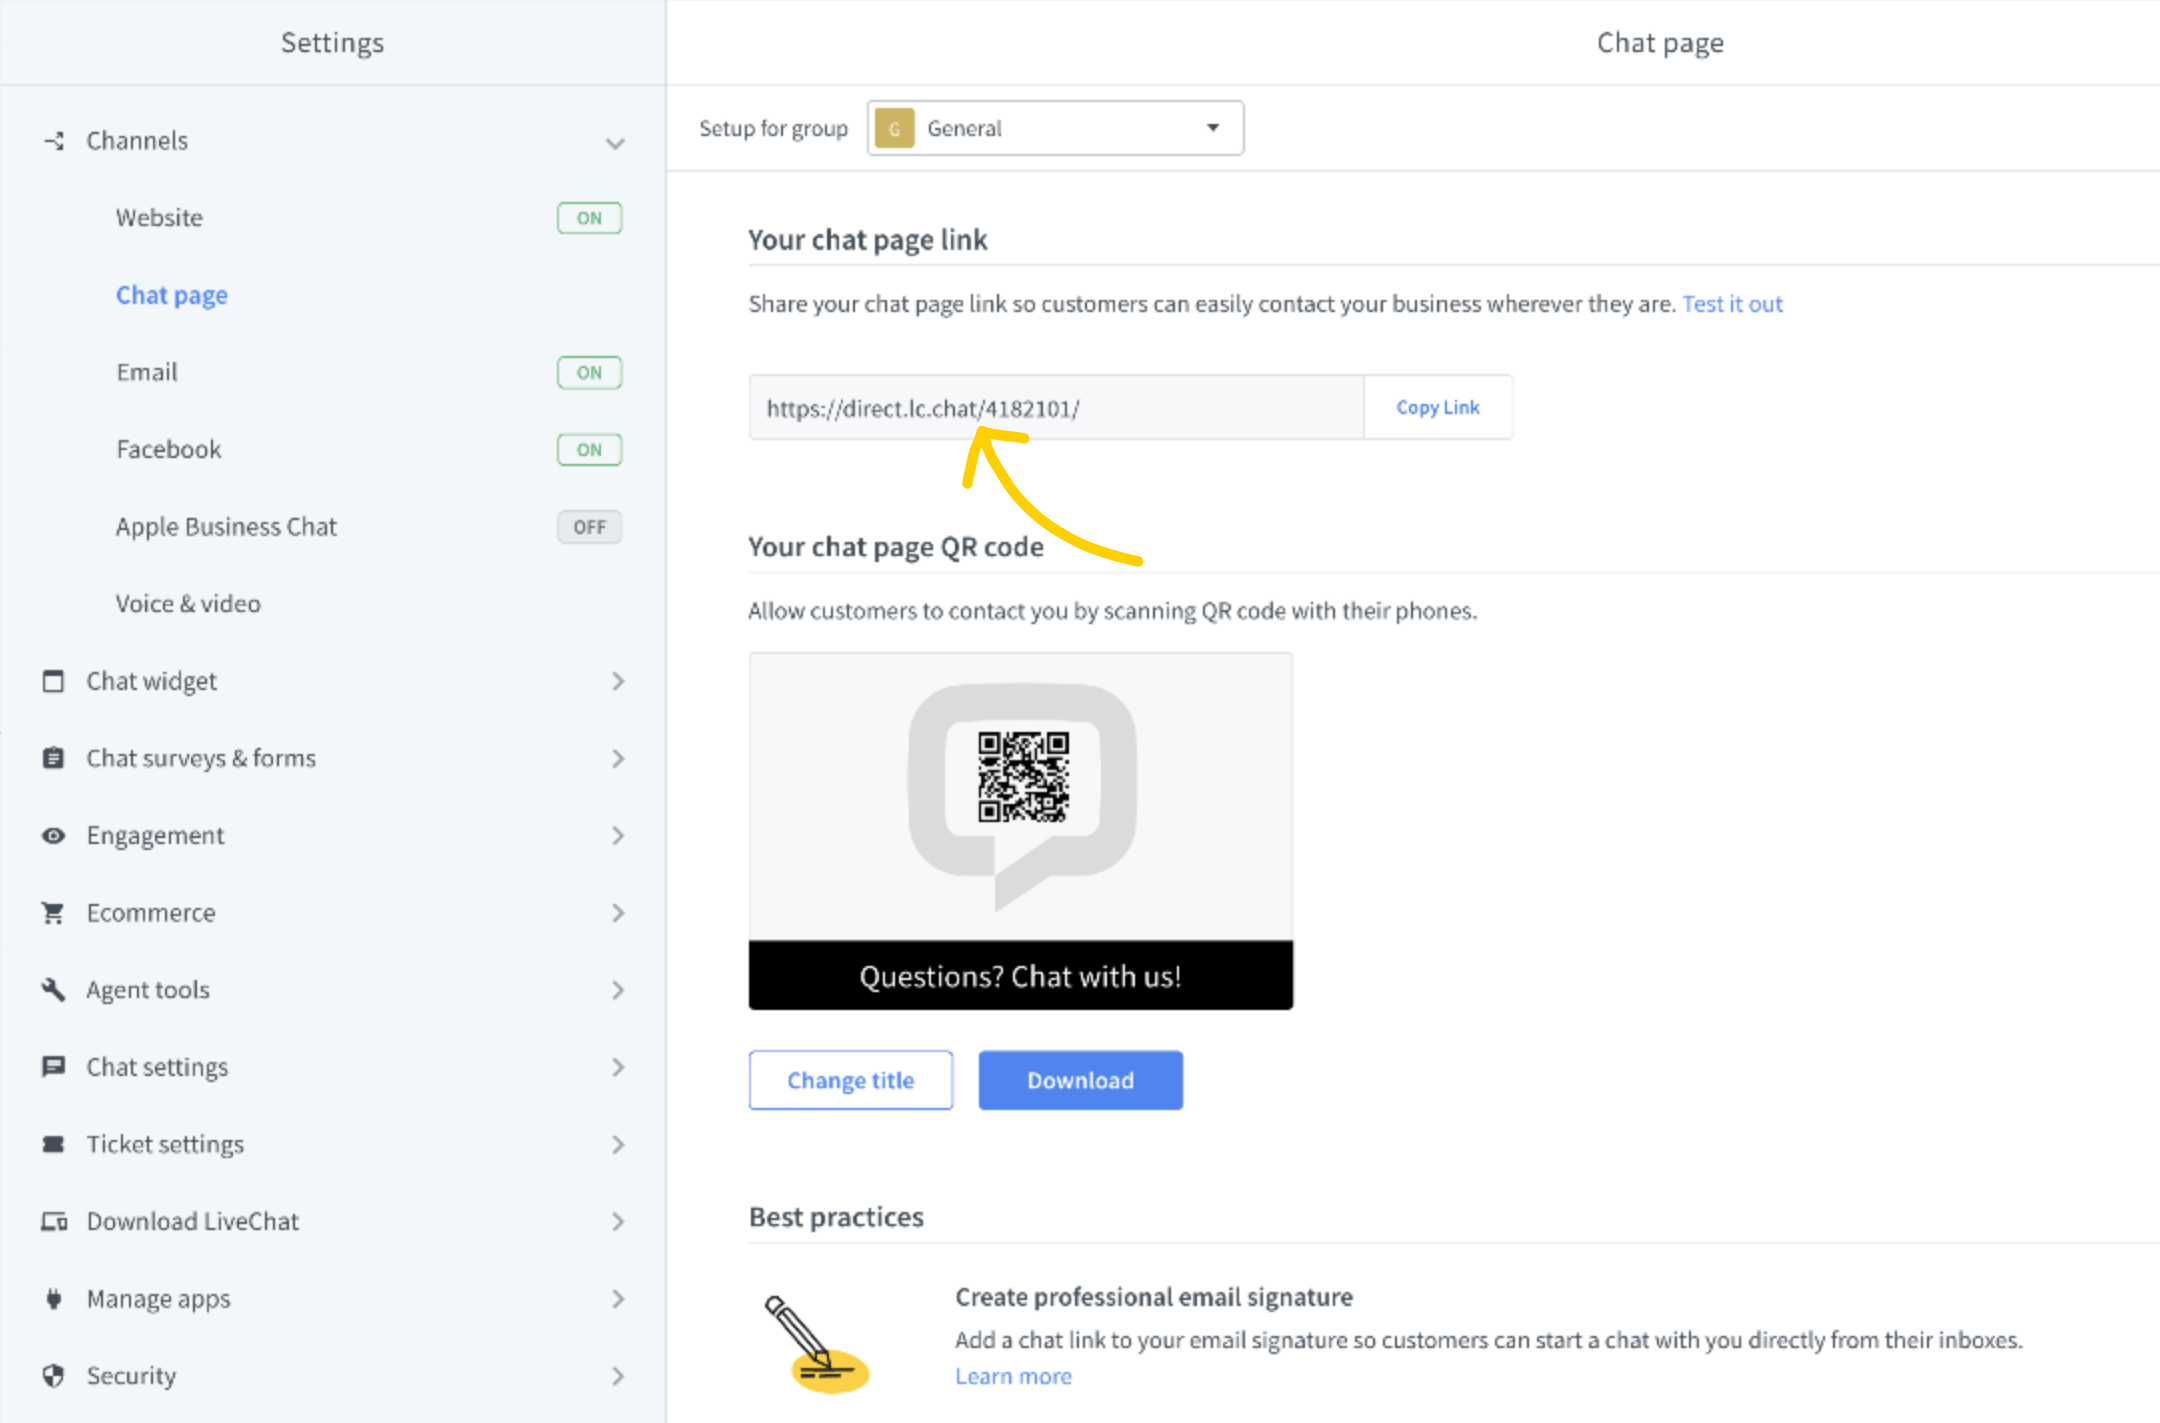Select the chat page link input field

1055,407
